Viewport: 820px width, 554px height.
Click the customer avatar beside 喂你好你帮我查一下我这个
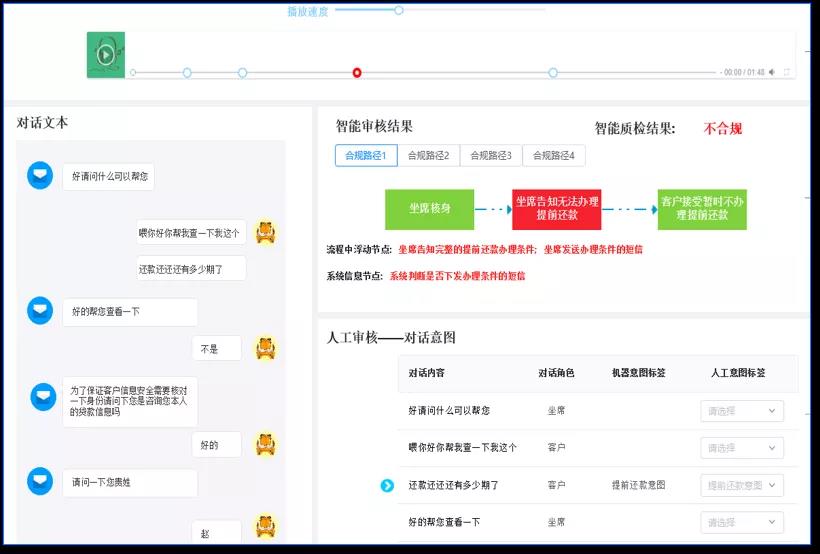tap(266, 232)
